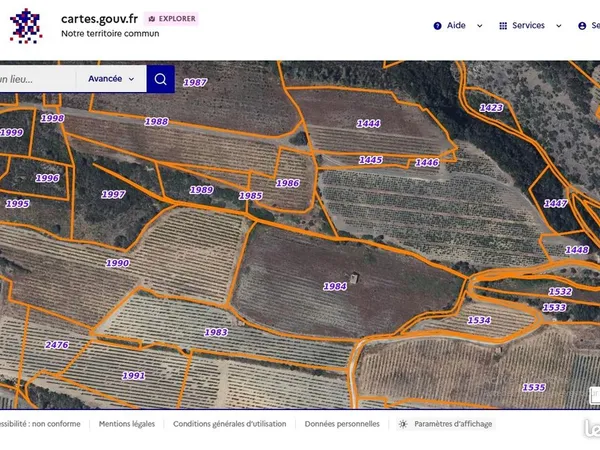
Task: Open the Avancée search dropdown
Action: 111,79
